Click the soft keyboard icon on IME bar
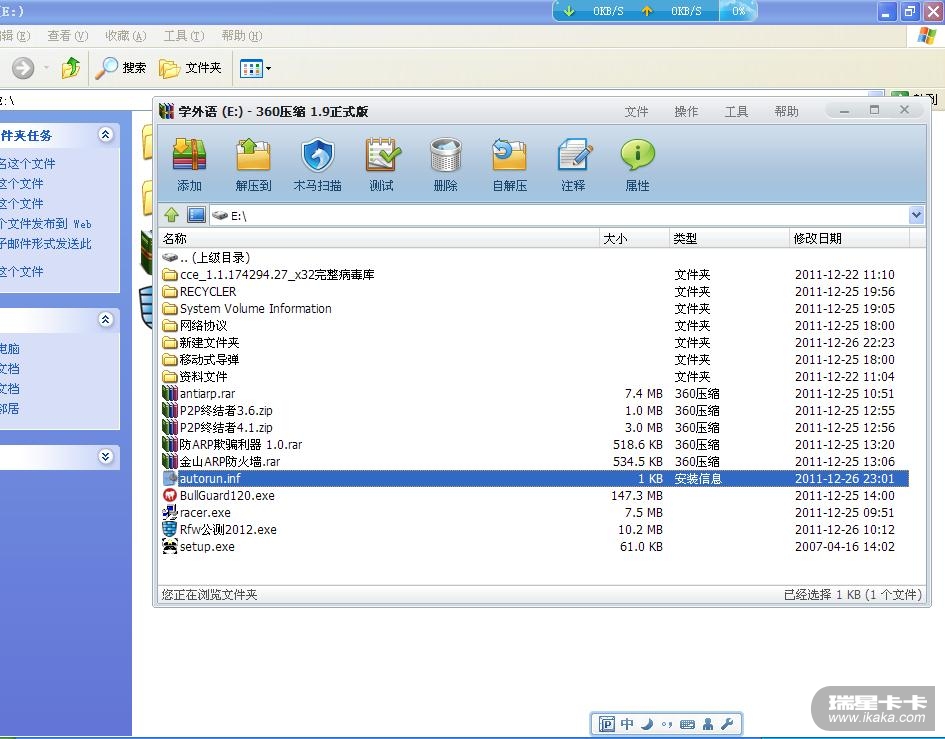945x739 pixels. click(x=687, y=724)
